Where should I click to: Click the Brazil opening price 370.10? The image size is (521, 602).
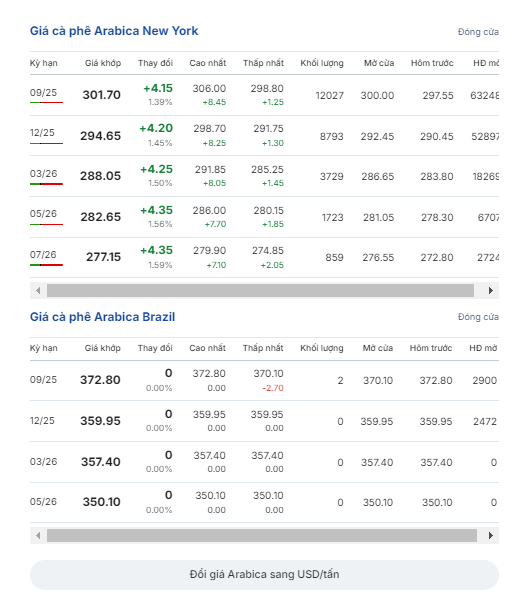coord(378,380)
